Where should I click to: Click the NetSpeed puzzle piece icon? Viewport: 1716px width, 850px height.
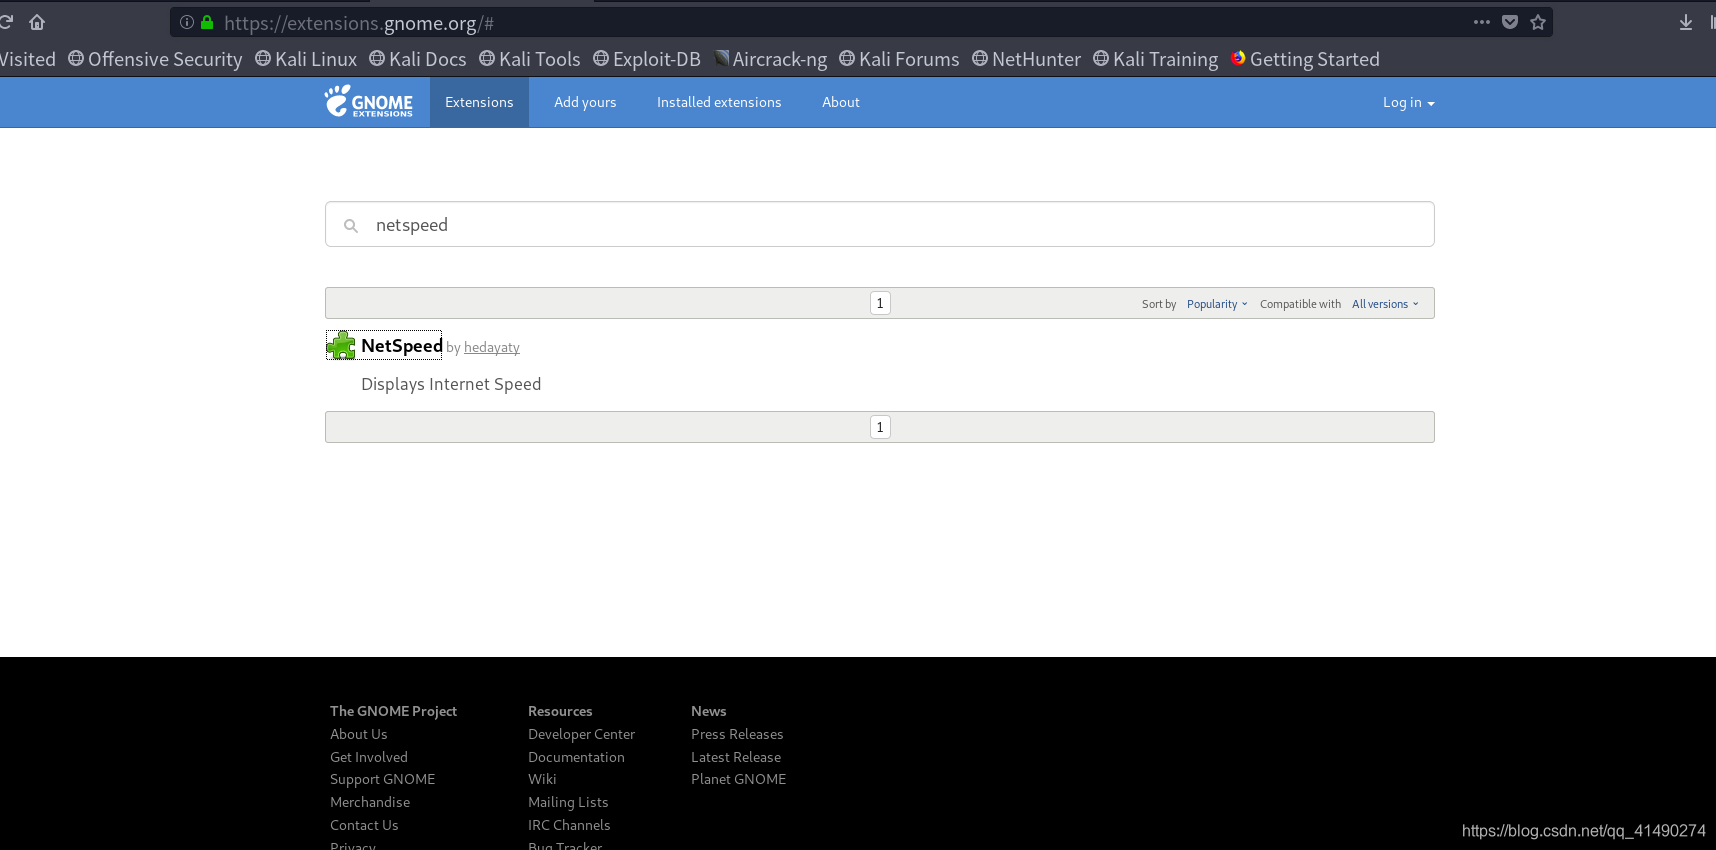coord(341,346)
